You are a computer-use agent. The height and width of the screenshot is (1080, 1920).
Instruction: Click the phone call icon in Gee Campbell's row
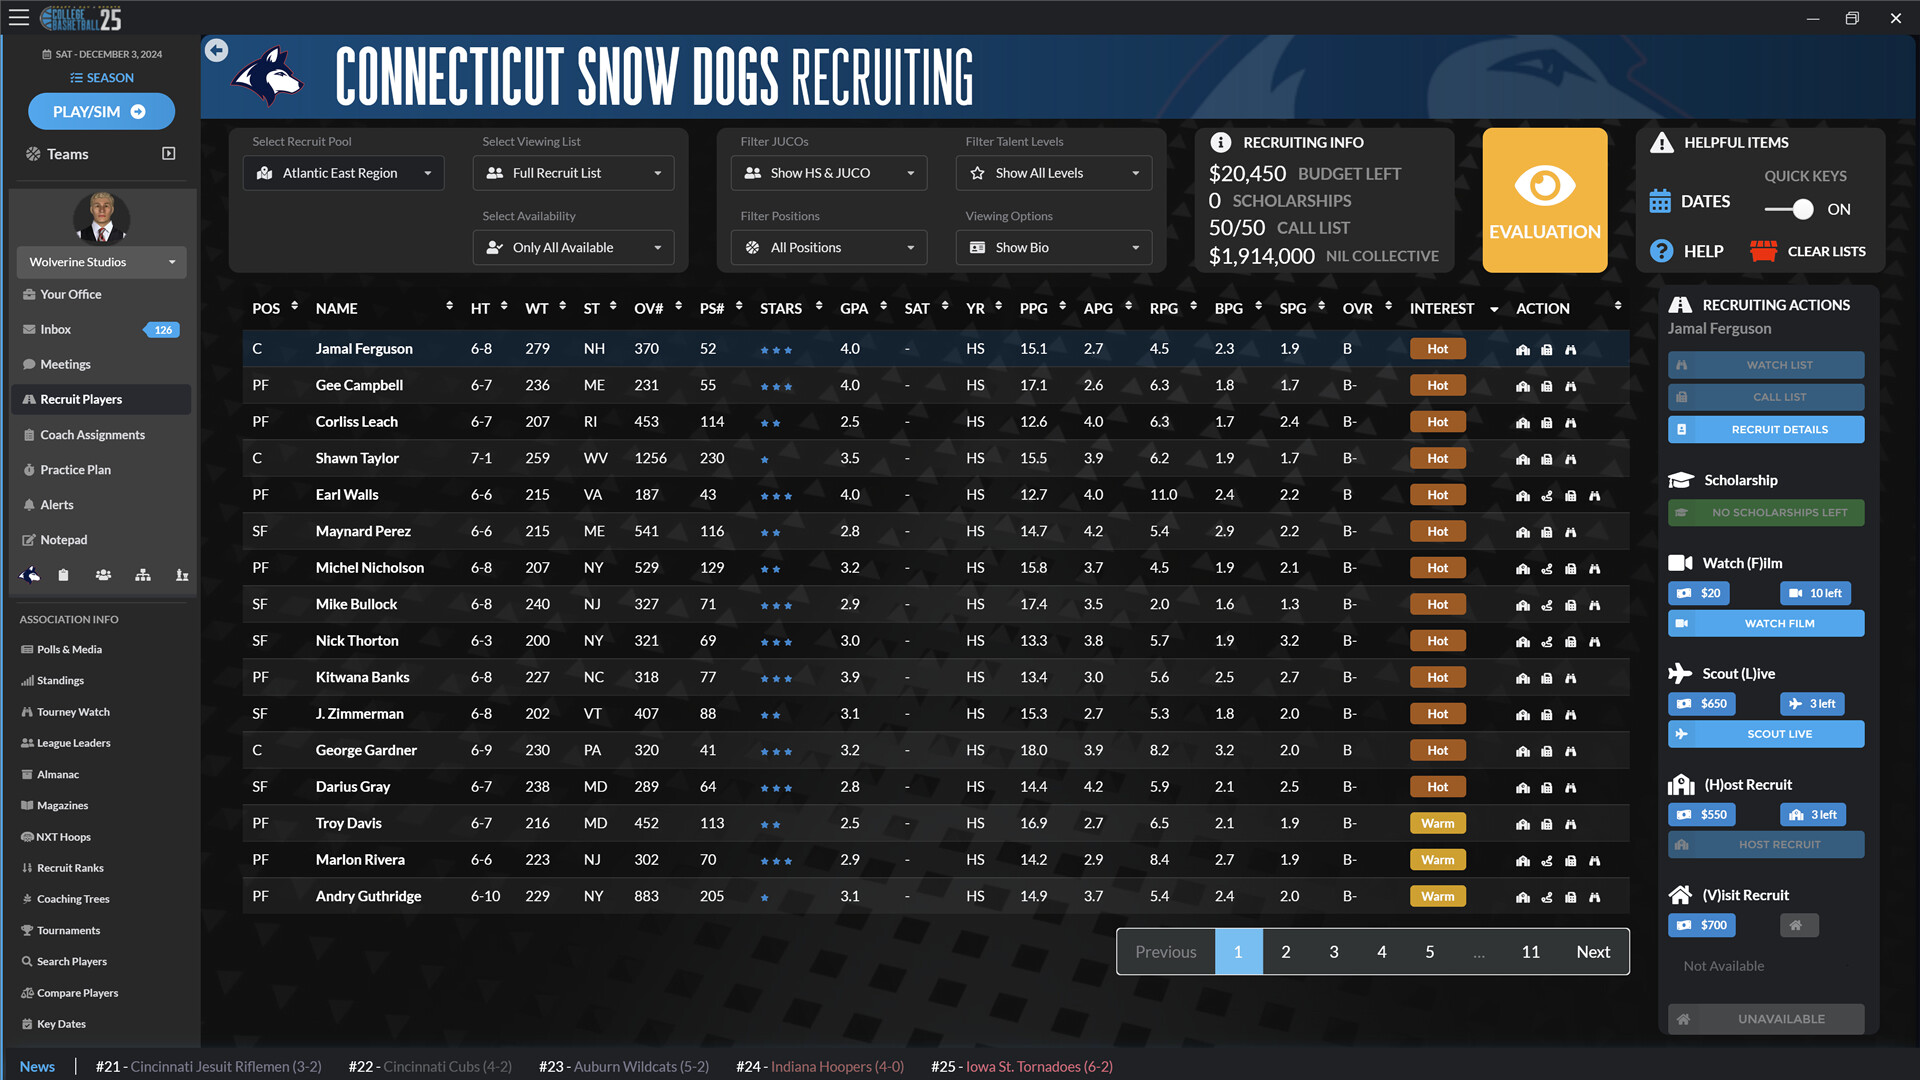click(x=1547, y=385)
